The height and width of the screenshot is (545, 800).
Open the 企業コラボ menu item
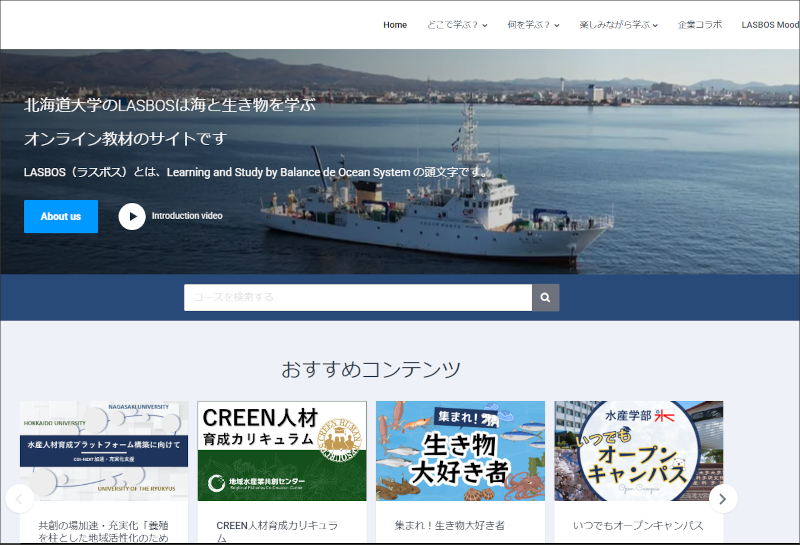coord(699,25)
